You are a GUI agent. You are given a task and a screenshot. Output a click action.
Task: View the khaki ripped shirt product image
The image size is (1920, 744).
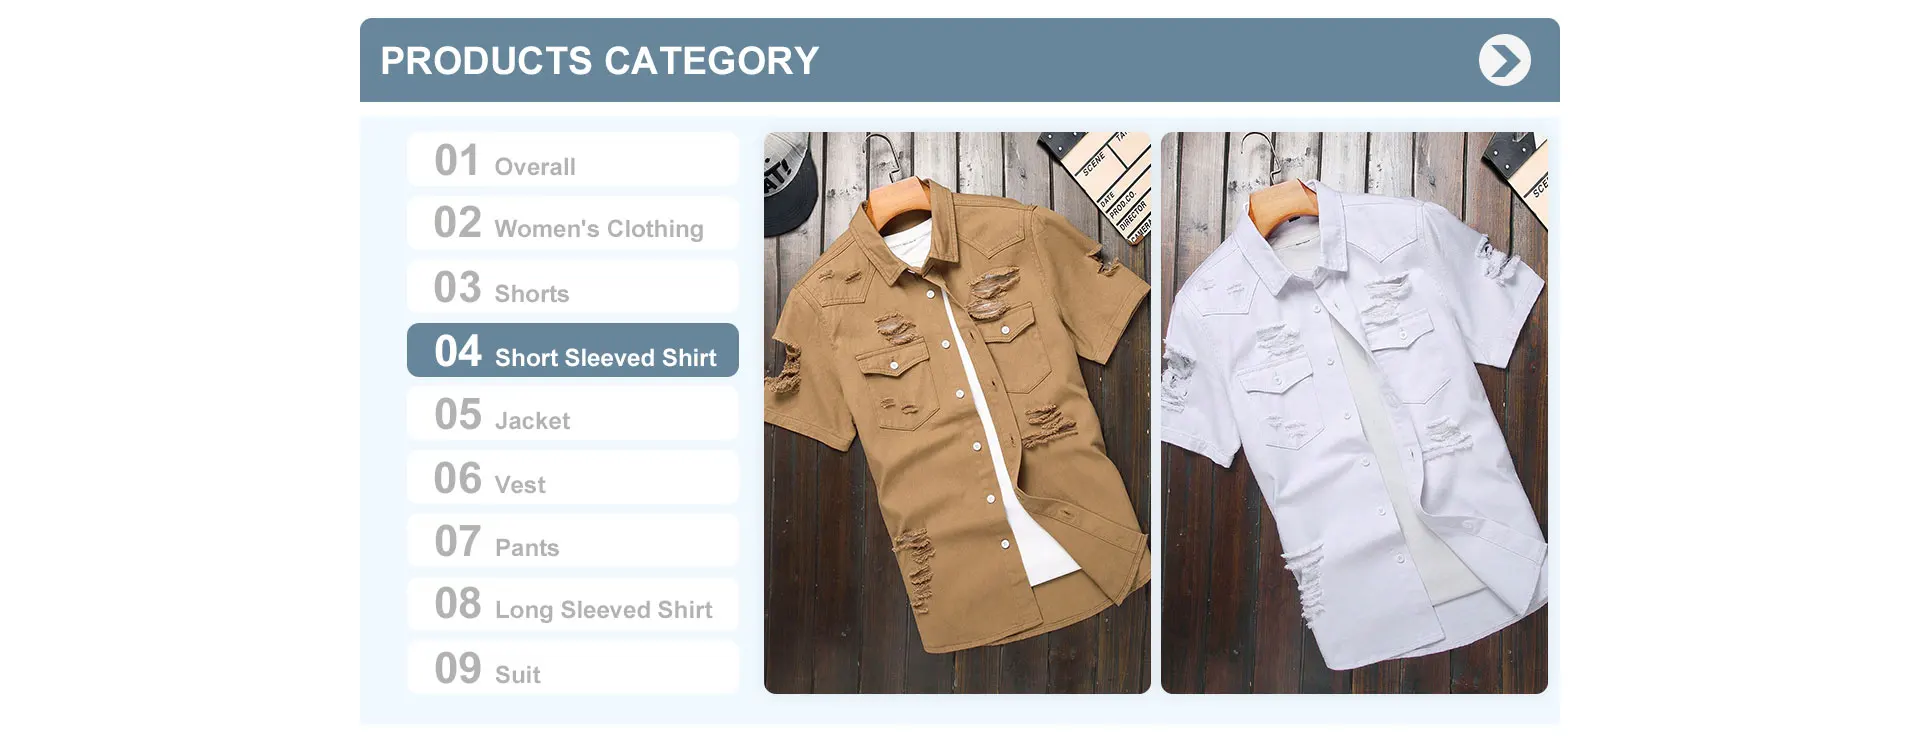click(957, 413)
